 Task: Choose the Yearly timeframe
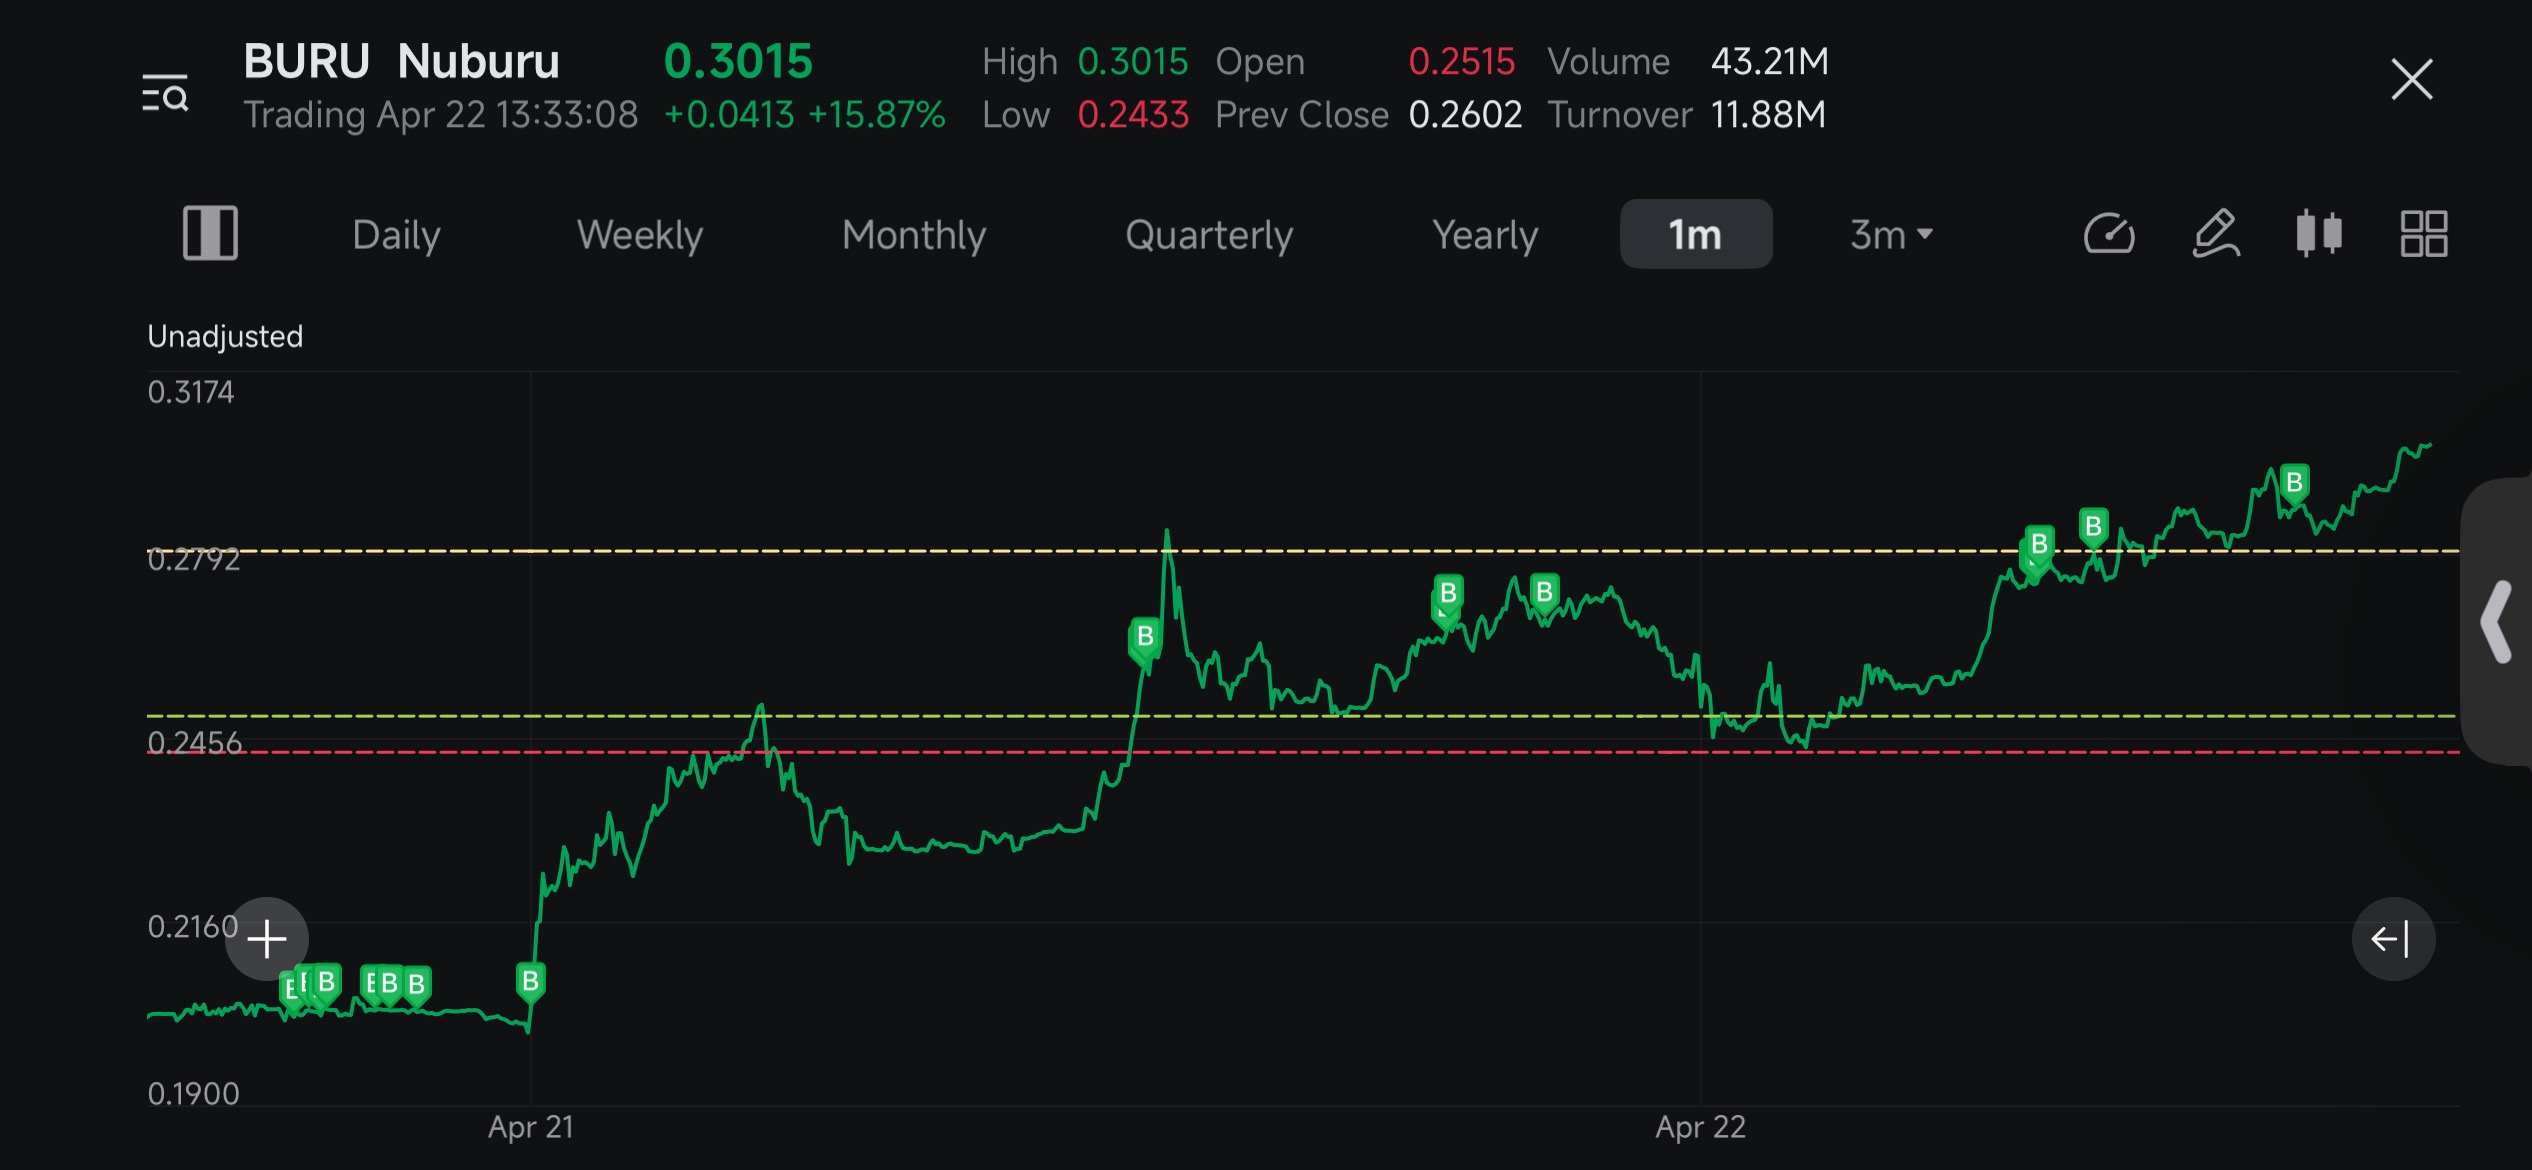point(1485,235)
